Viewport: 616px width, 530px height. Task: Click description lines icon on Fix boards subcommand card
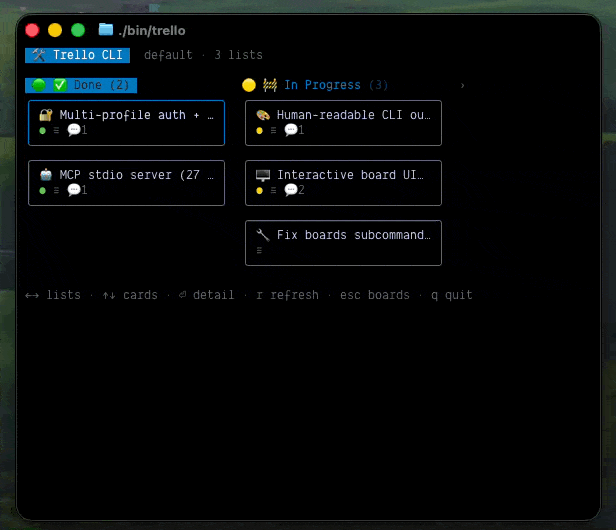259,250
